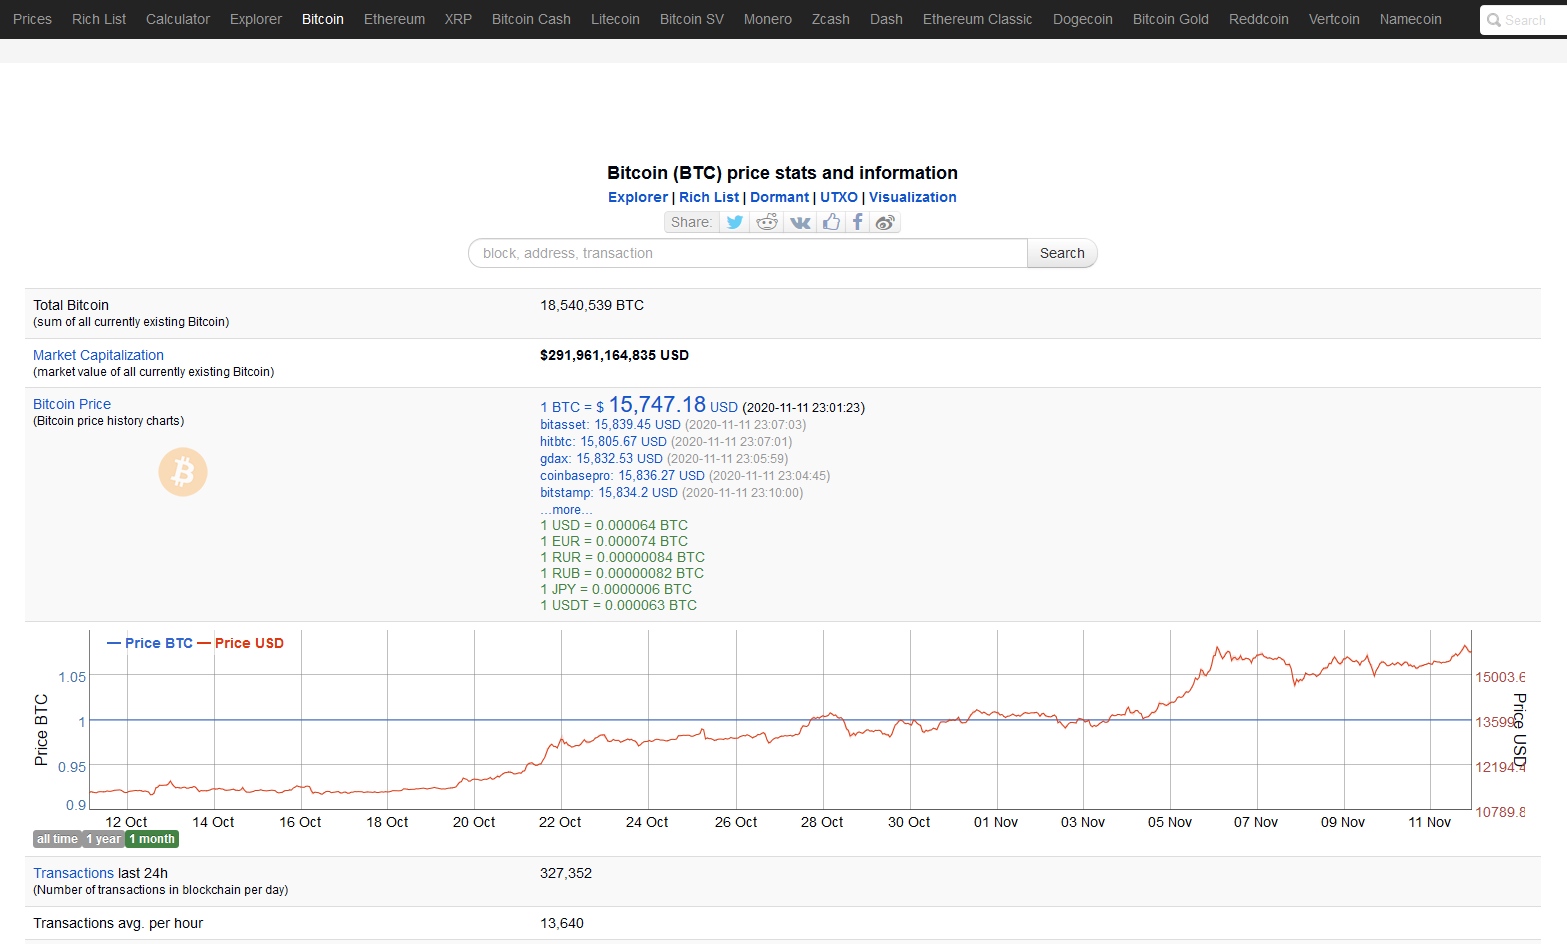Open the Bitcoin Price link
This screenshot has width=1567, height=944.
(x=72, y=404)
